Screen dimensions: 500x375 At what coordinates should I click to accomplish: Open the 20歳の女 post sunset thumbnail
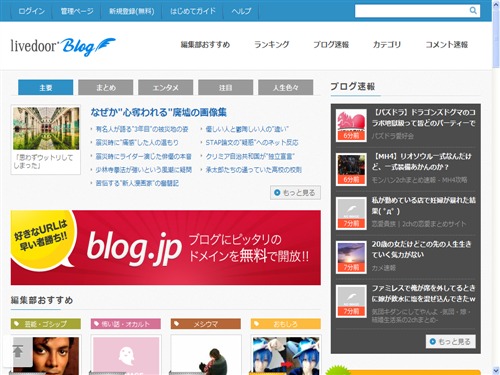[351, 257]
